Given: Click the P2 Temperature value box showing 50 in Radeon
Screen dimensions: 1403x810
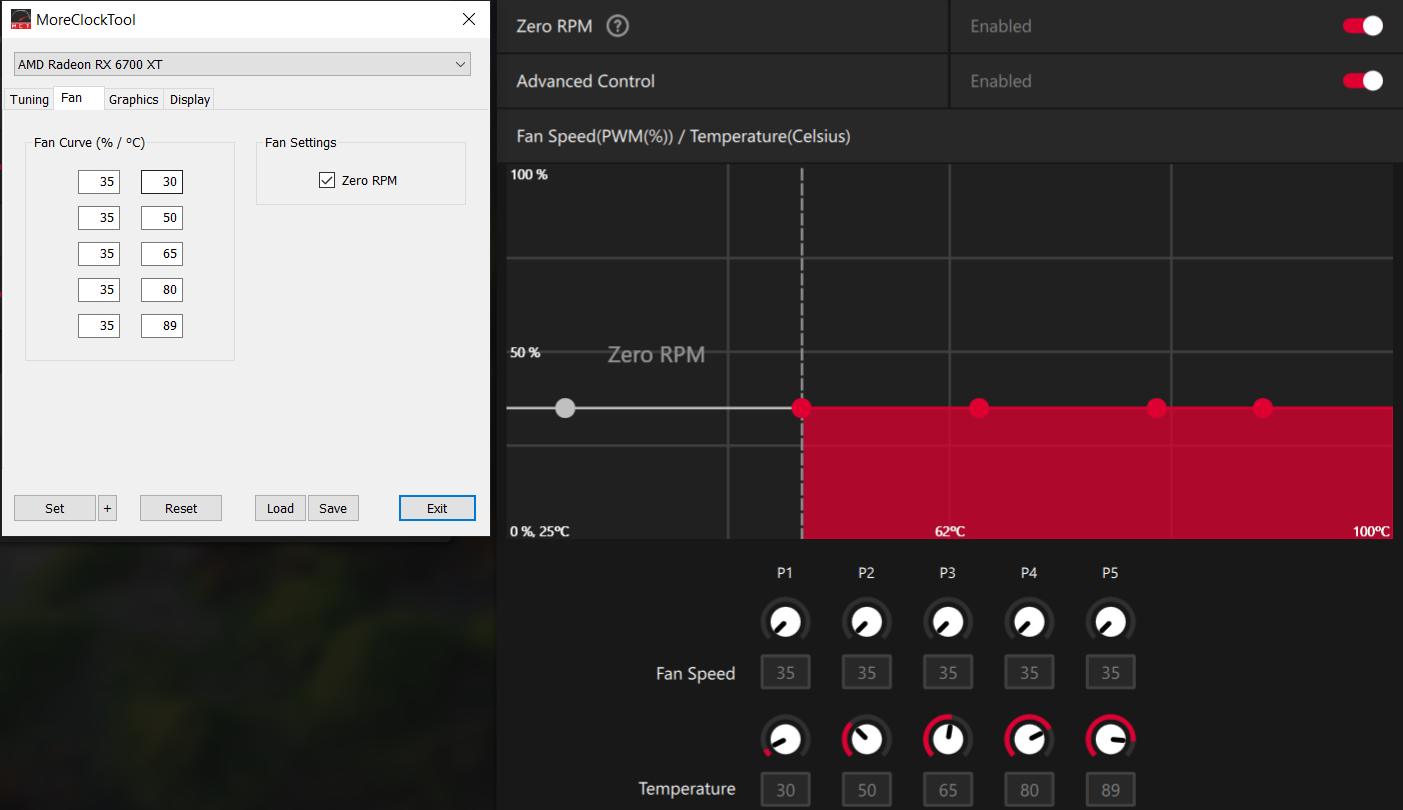Looking at the screenshot, I should [866, 790].
